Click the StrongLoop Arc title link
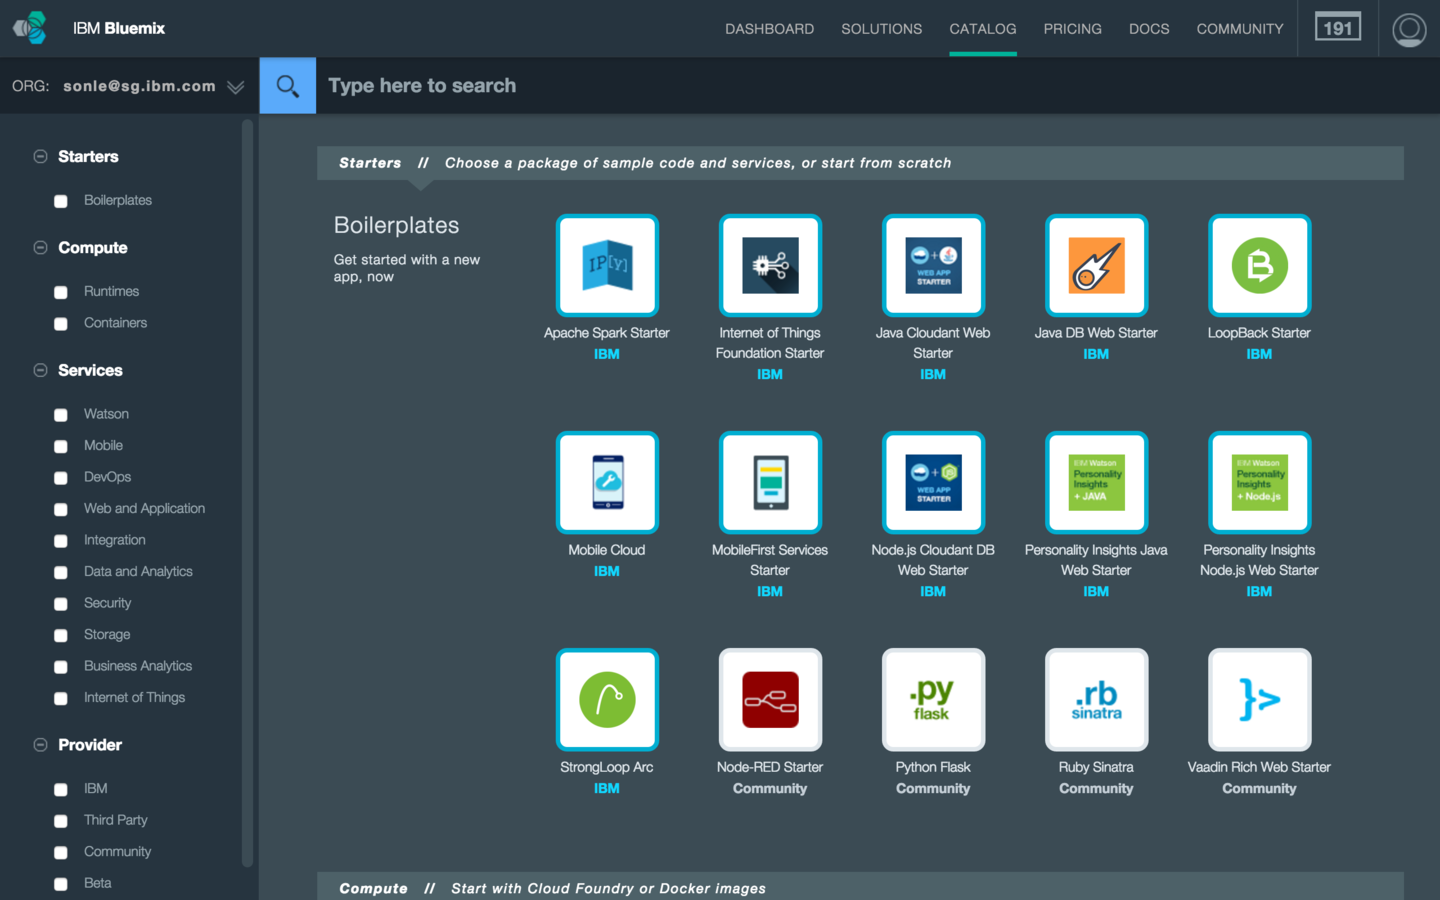The height and width of the screenshot is (900, 1440). [x=607, y=767]
